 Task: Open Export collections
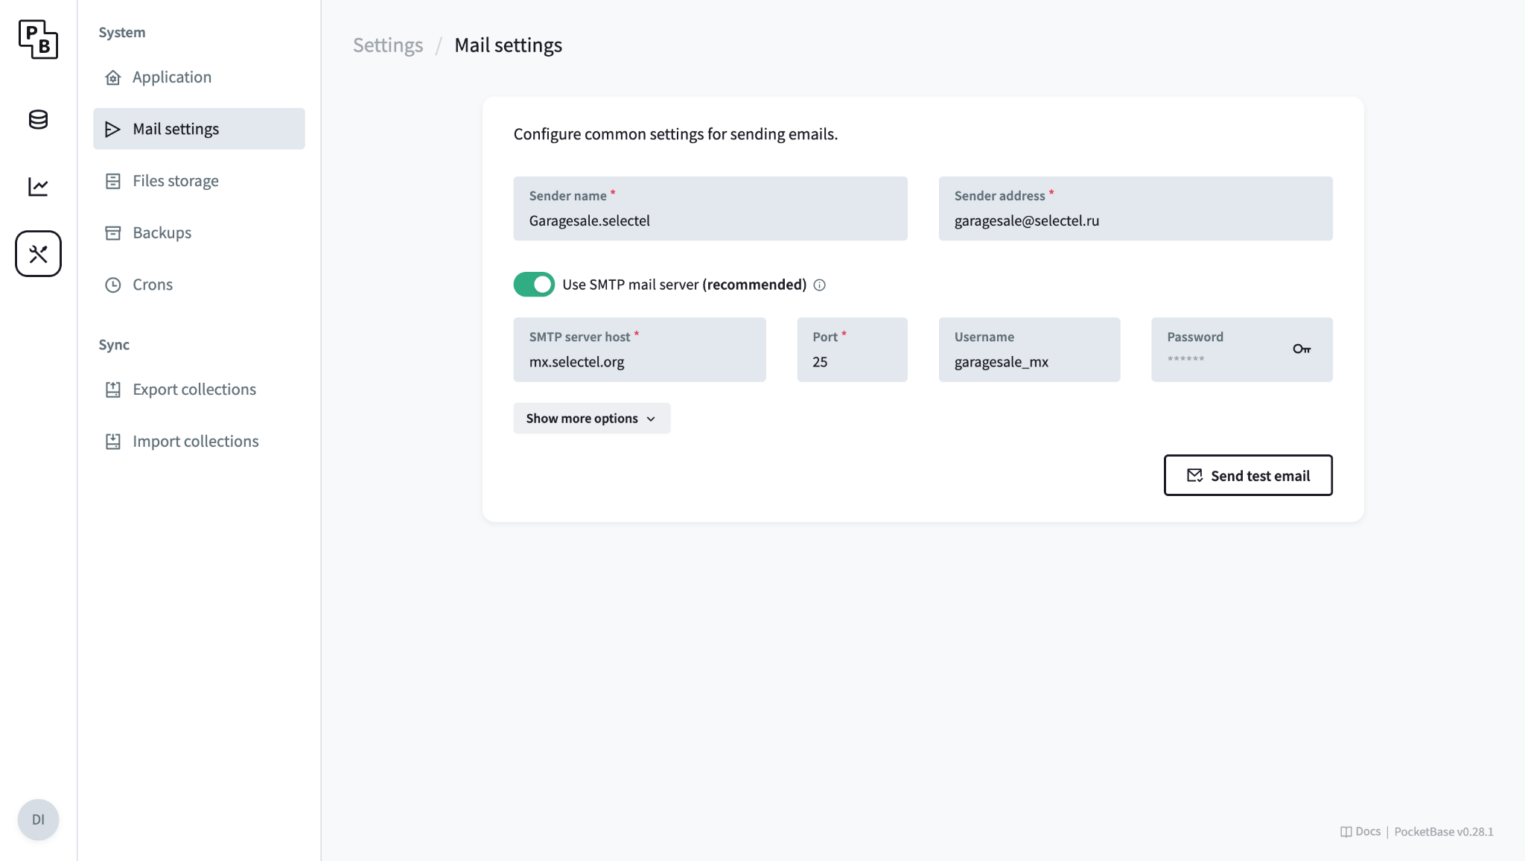199,389
